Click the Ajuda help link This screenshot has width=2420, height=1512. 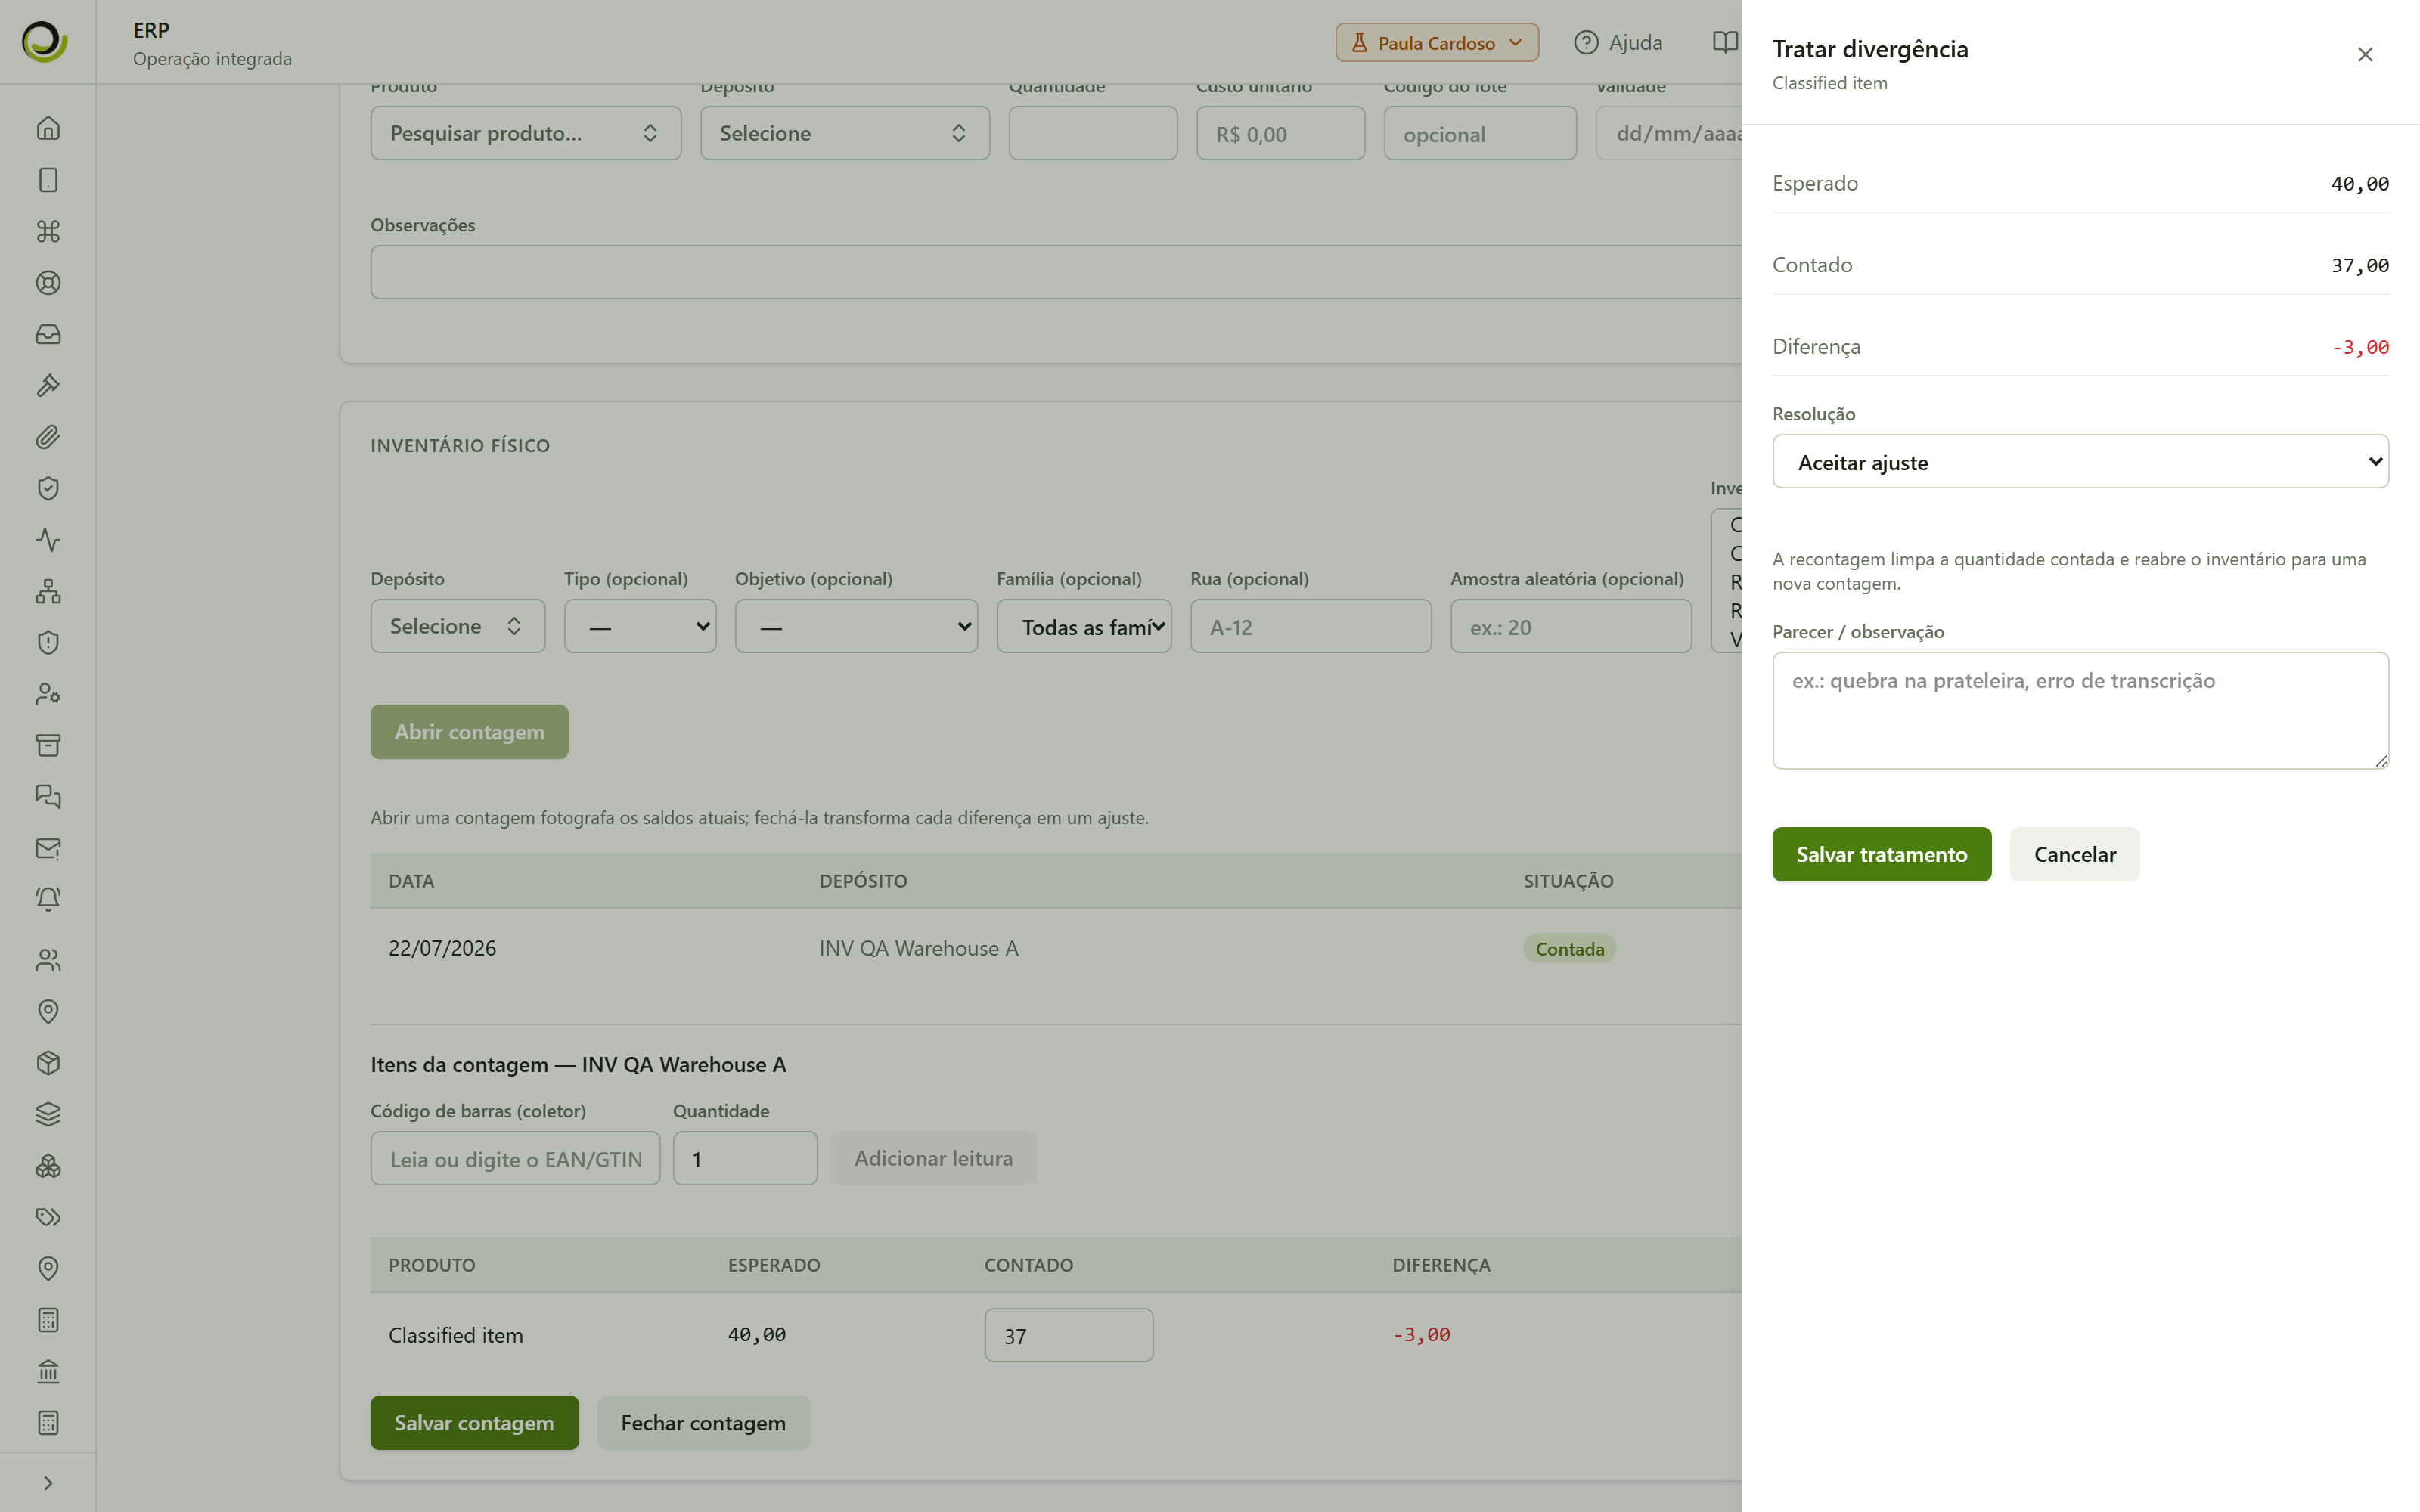1618,43
